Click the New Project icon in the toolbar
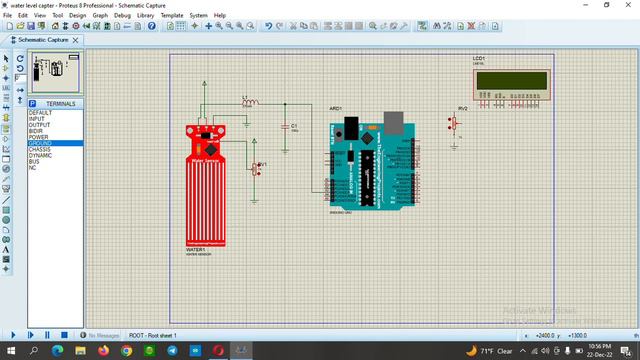Viewport: 640px width, 360px height. pyautogui.click(x=10, y=26)
